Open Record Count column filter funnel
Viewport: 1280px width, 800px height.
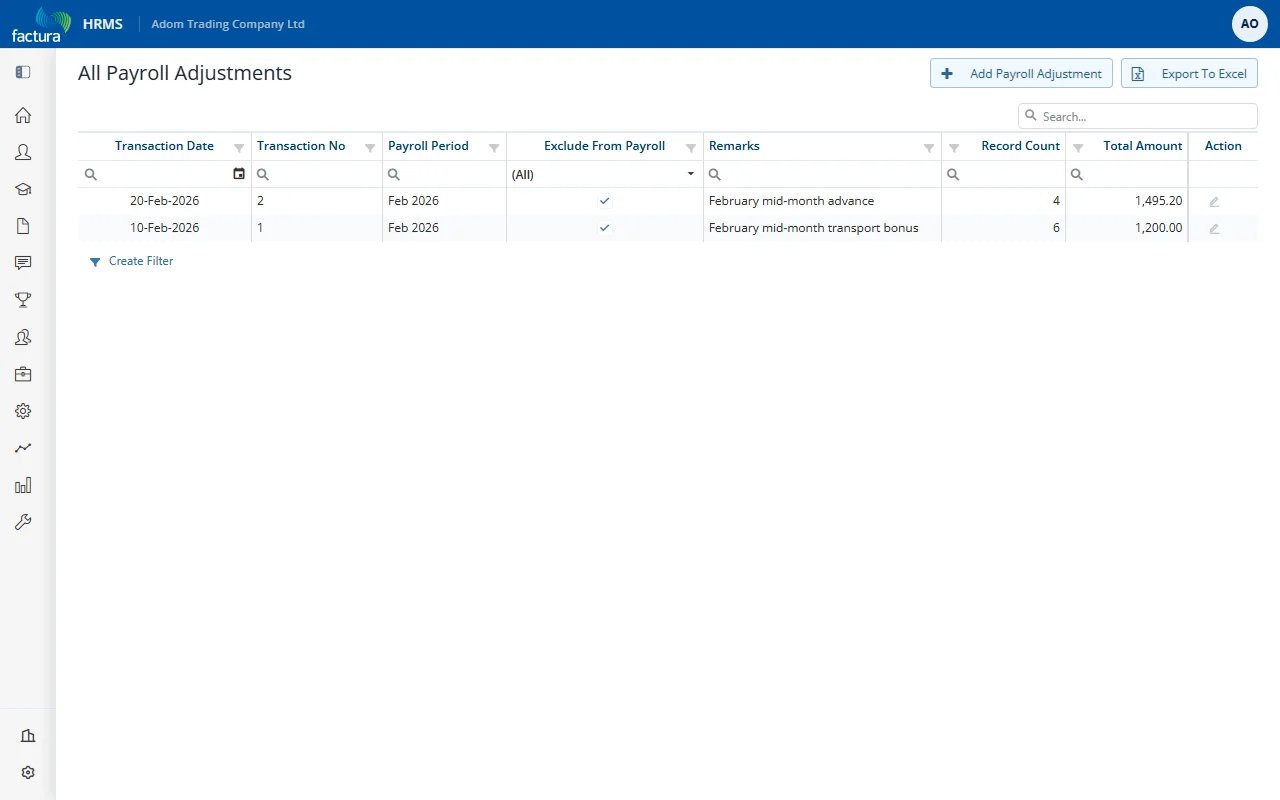954,148
